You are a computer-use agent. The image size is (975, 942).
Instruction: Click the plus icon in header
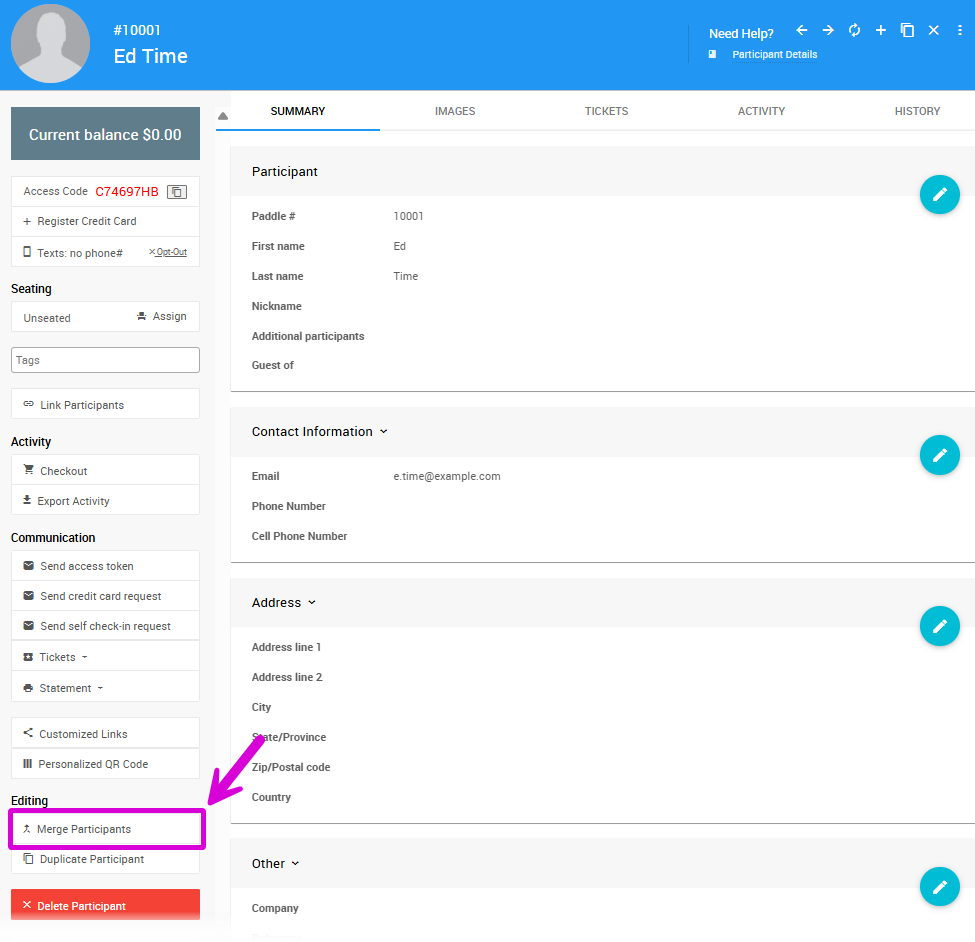pyautogui.click(x=881, y=31)
